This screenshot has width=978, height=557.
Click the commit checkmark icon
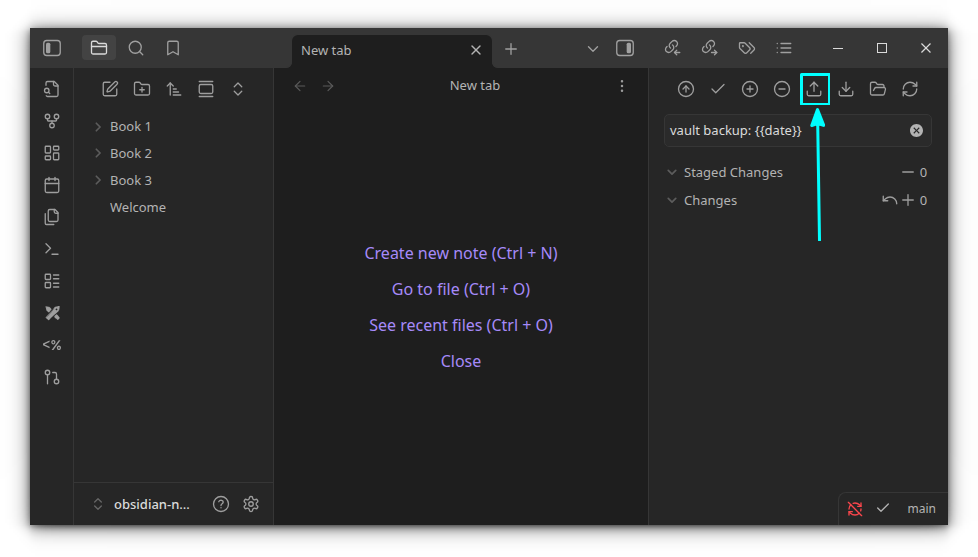click(718, 89)
